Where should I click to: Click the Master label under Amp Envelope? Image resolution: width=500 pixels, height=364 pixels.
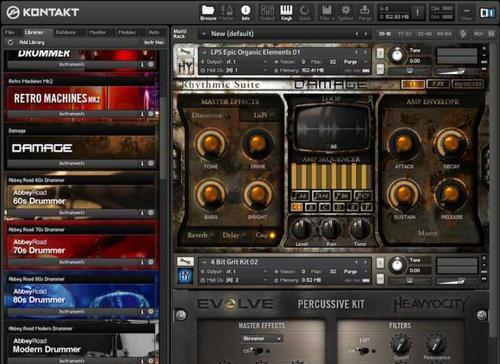428,233
